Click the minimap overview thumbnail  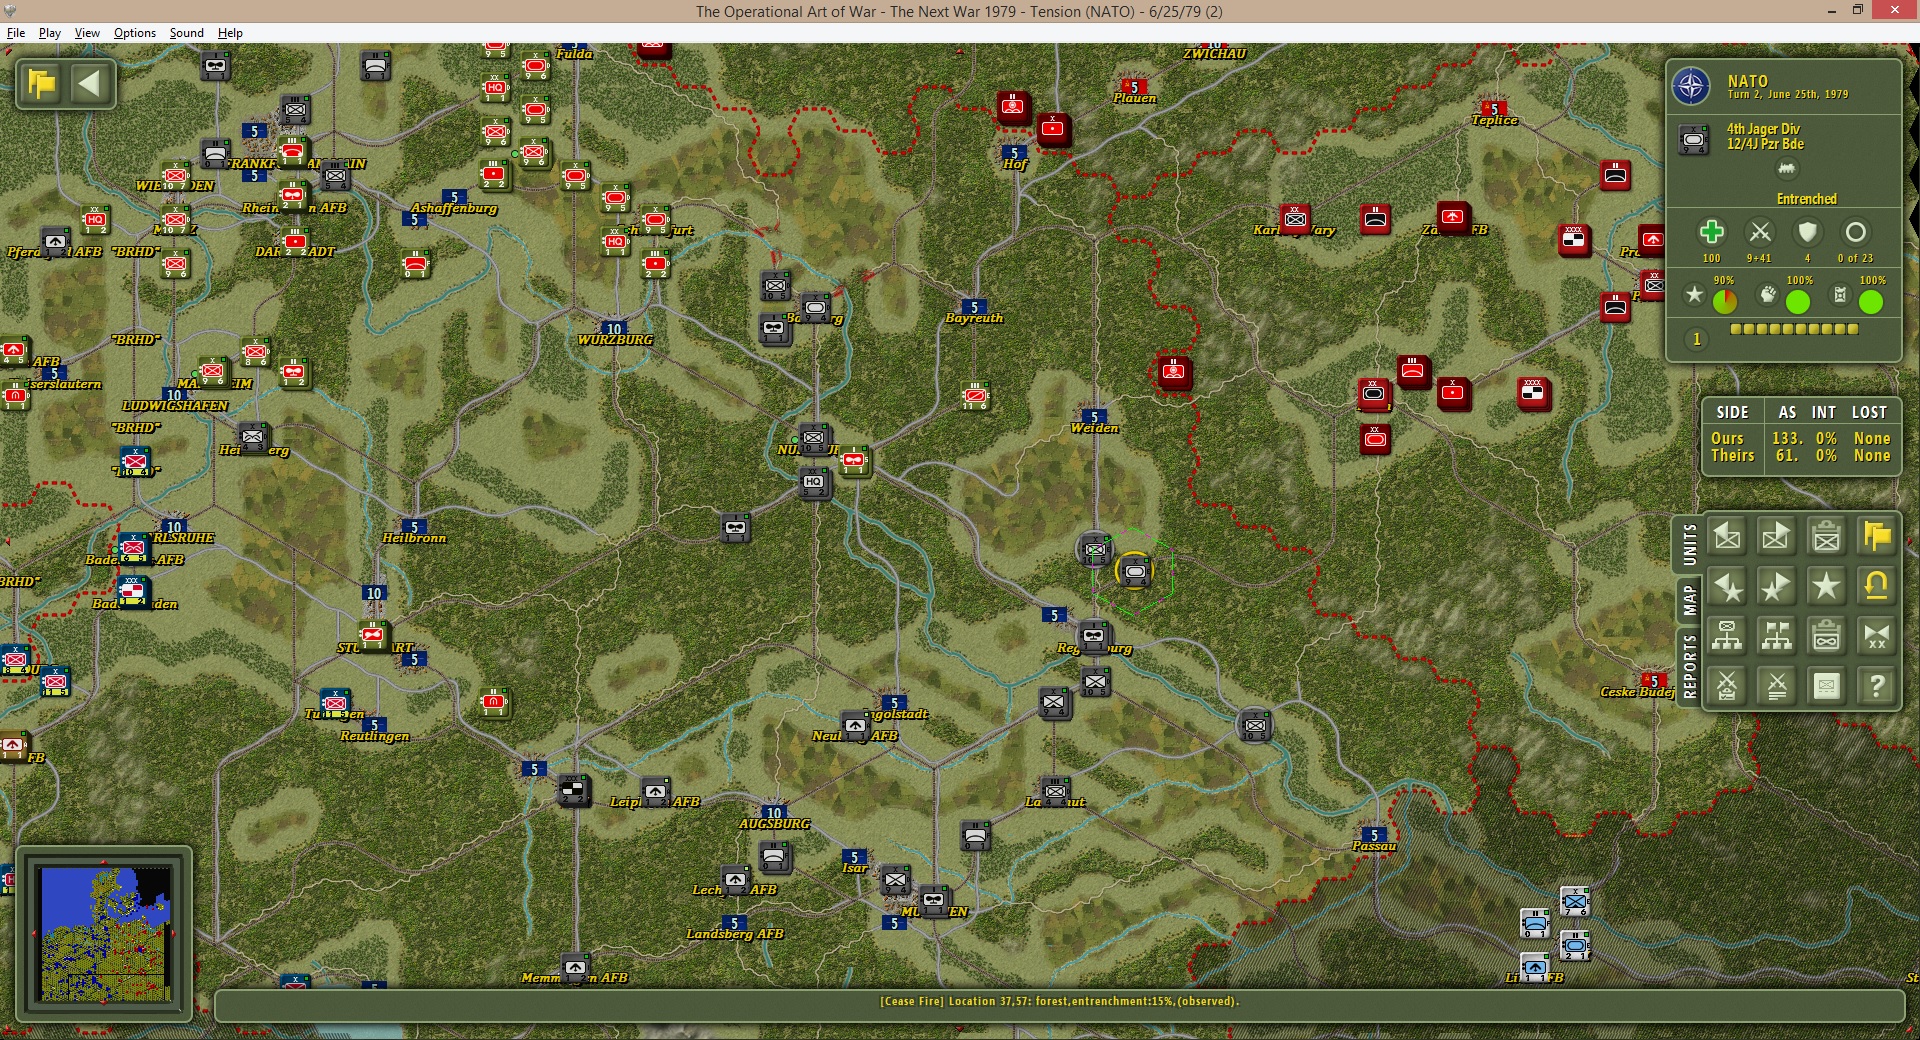pyautogui.click(x=104, y=934)
